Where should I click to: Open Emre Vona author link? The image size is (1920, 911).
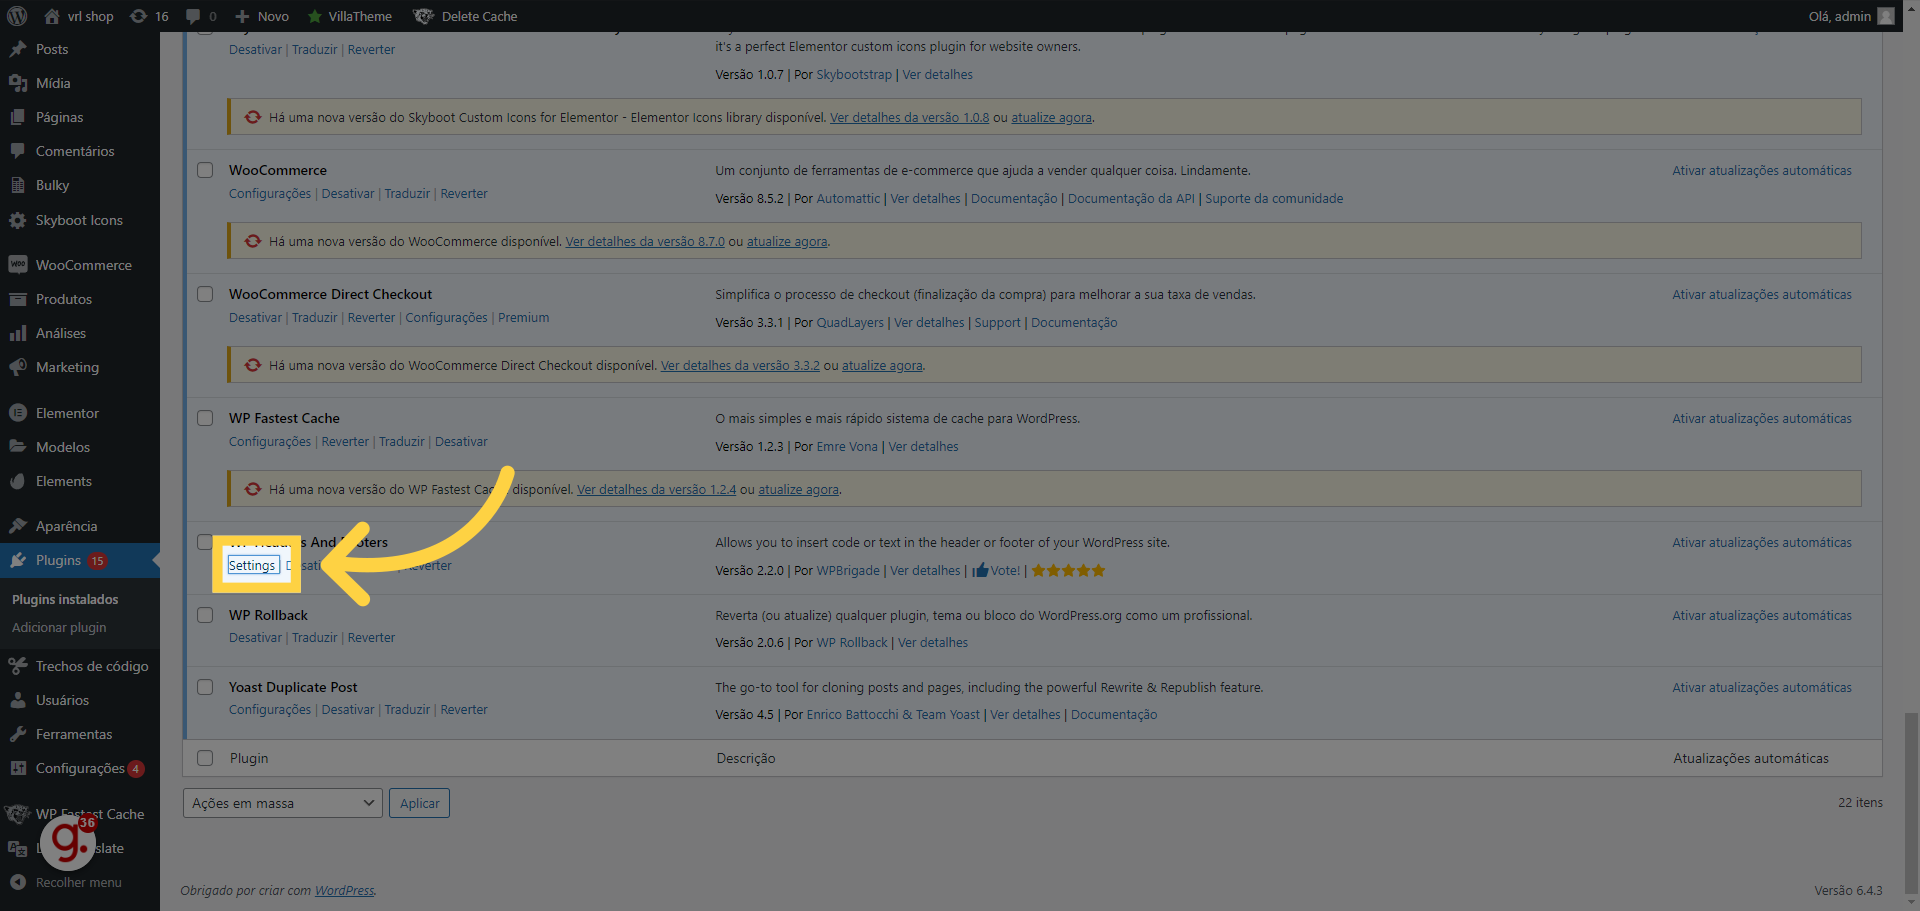[847, 446]
